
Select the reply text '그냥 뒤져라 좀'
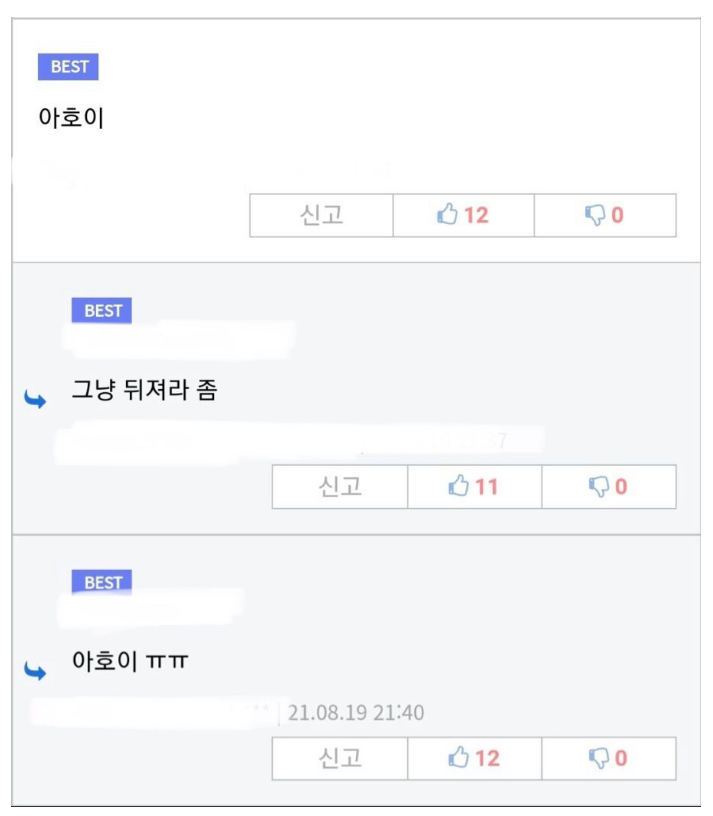144,390
